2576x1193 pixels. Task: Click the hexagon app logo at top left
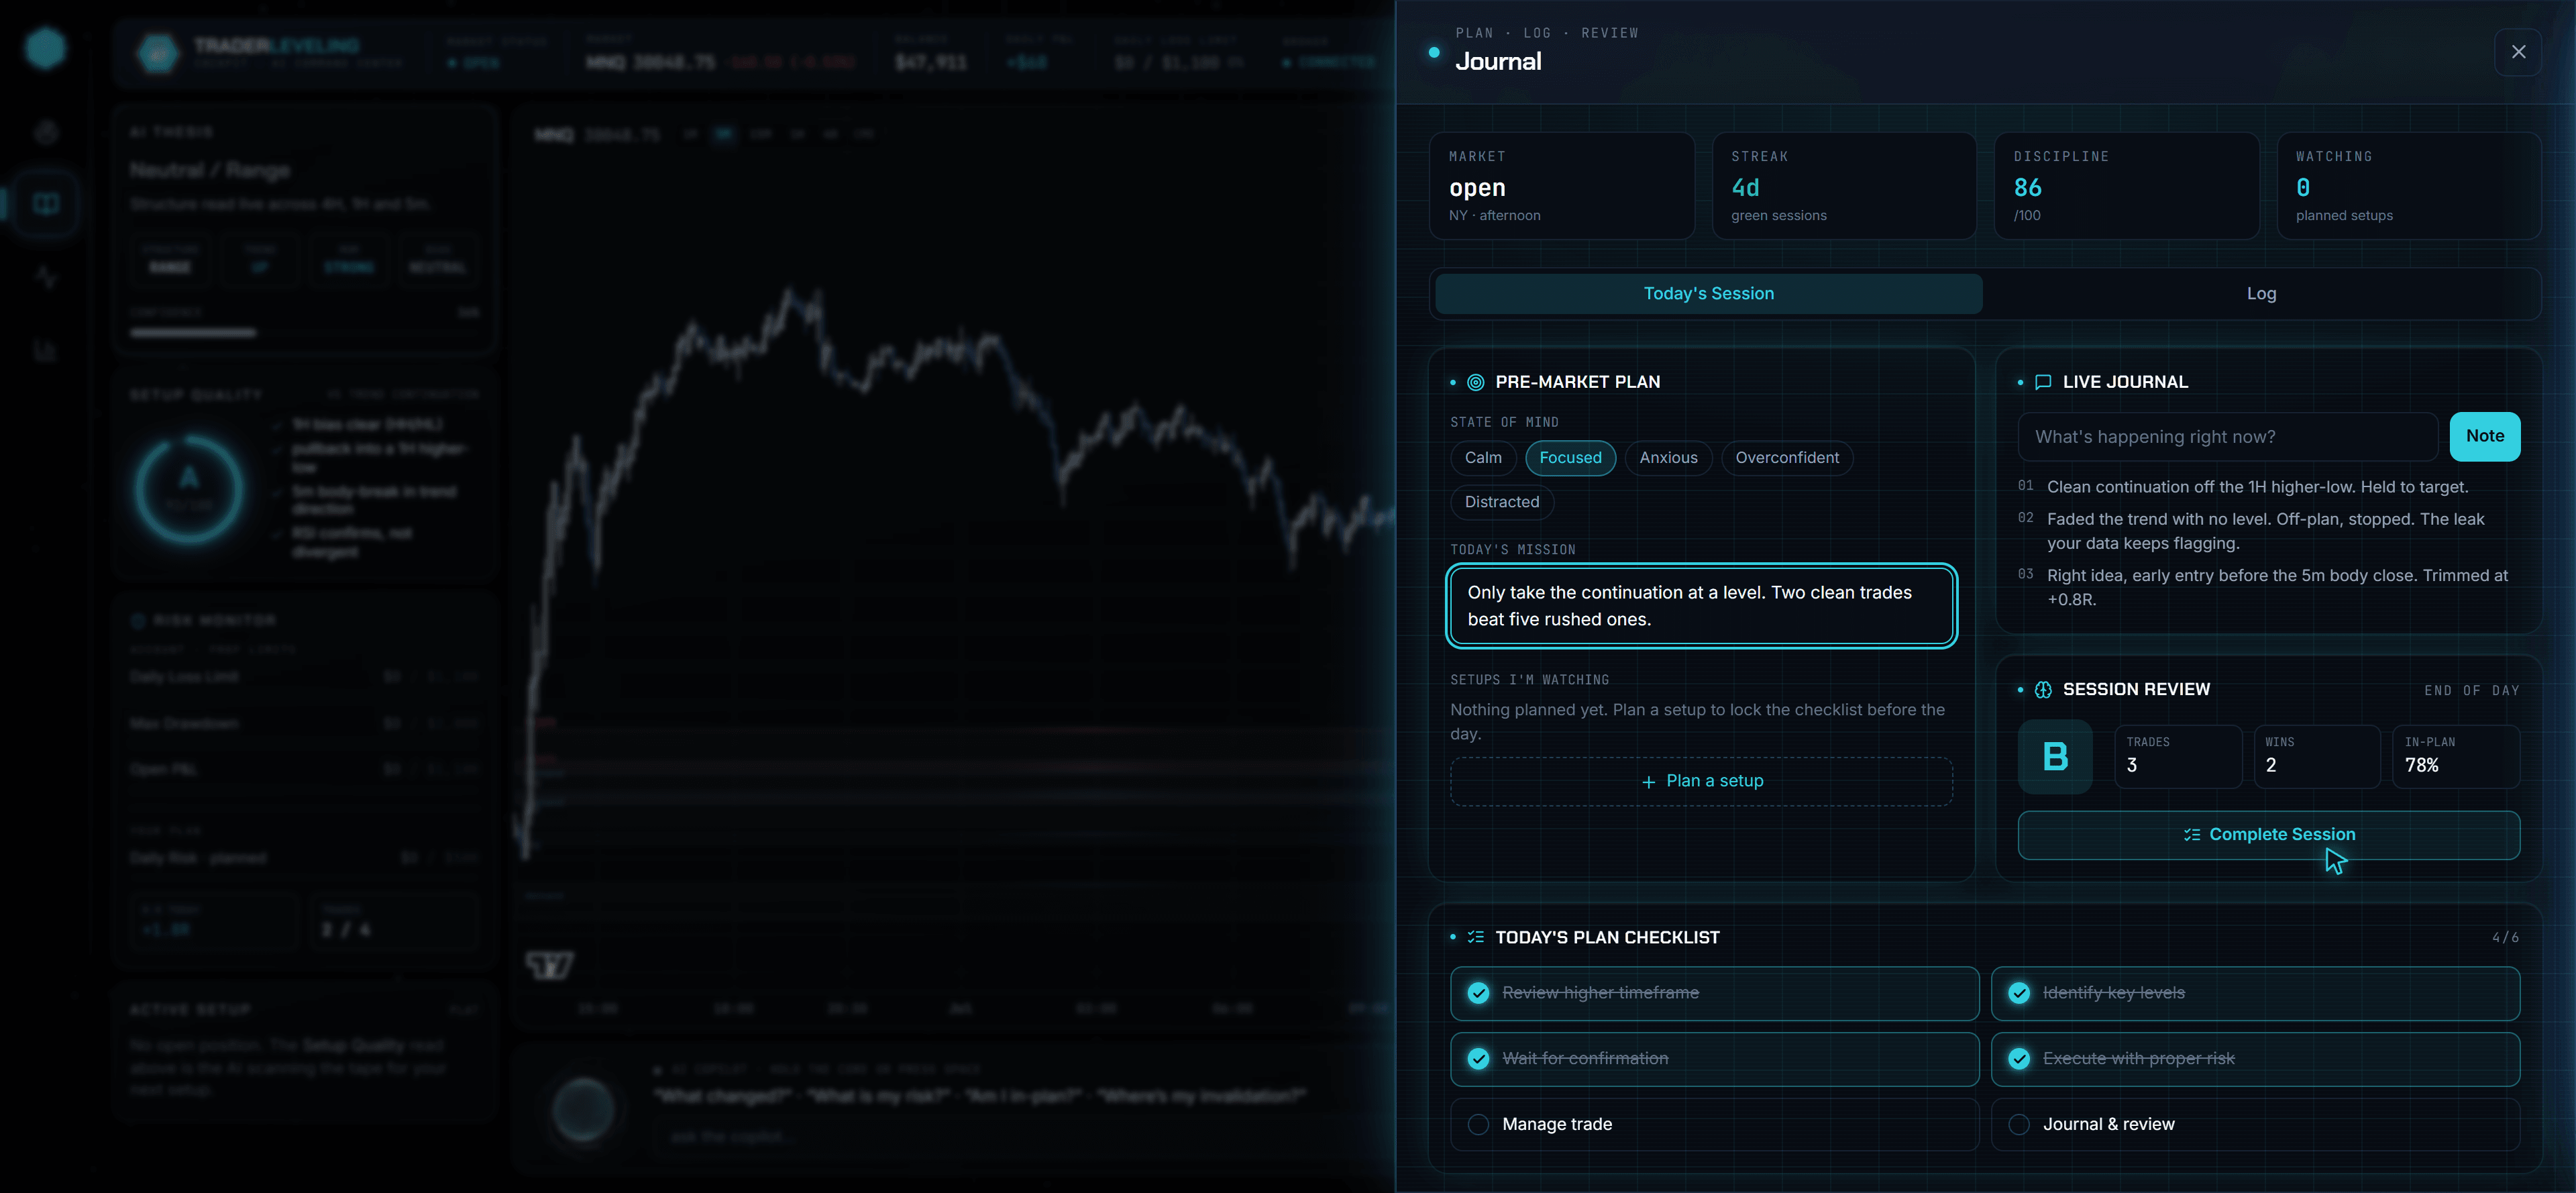[45, 48]
